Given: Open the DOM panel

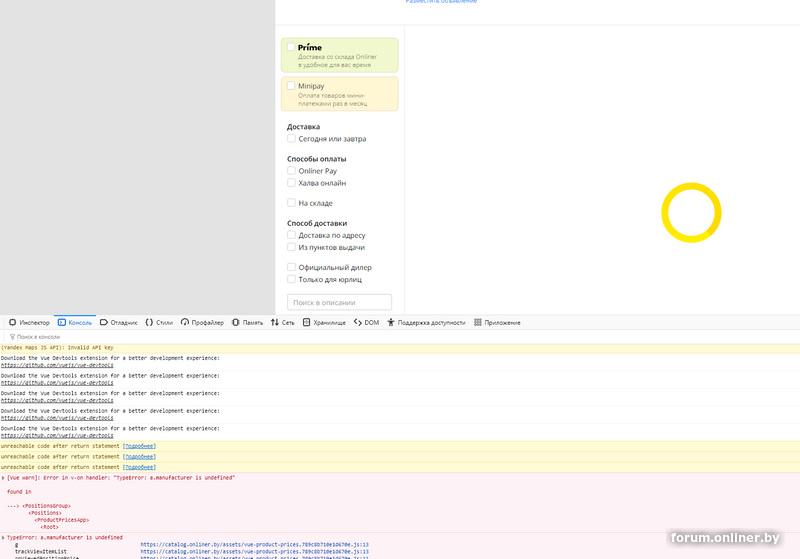Looking at the screenshot, I should click(x=366, y=322).
